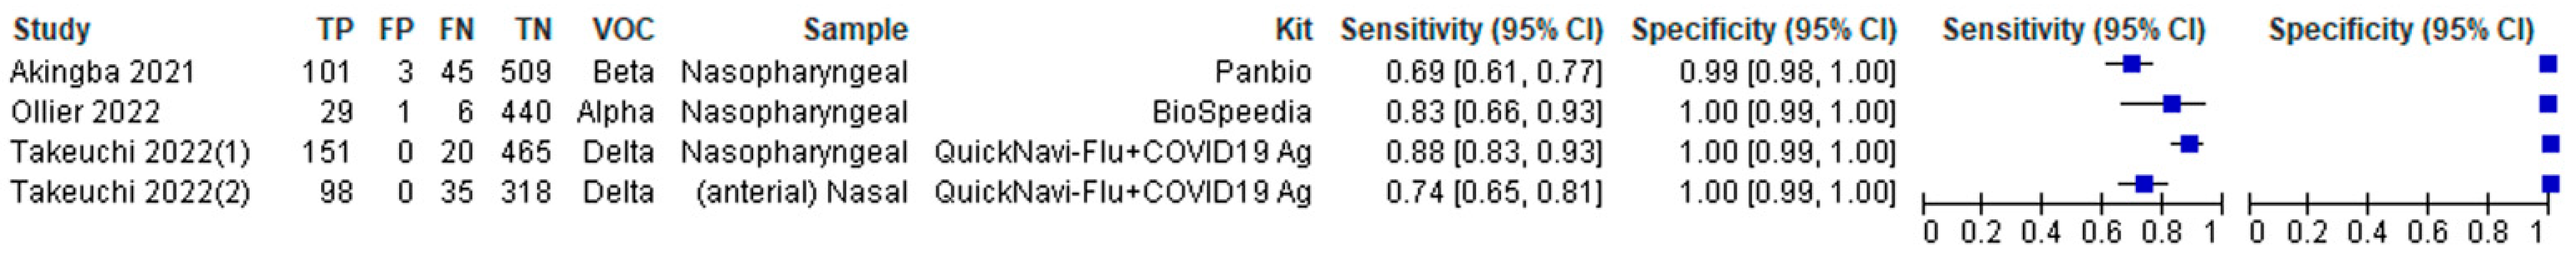Click the Takeuchi 2022(1) study label
Screen dimensions: 2576x256
[130, 152]
